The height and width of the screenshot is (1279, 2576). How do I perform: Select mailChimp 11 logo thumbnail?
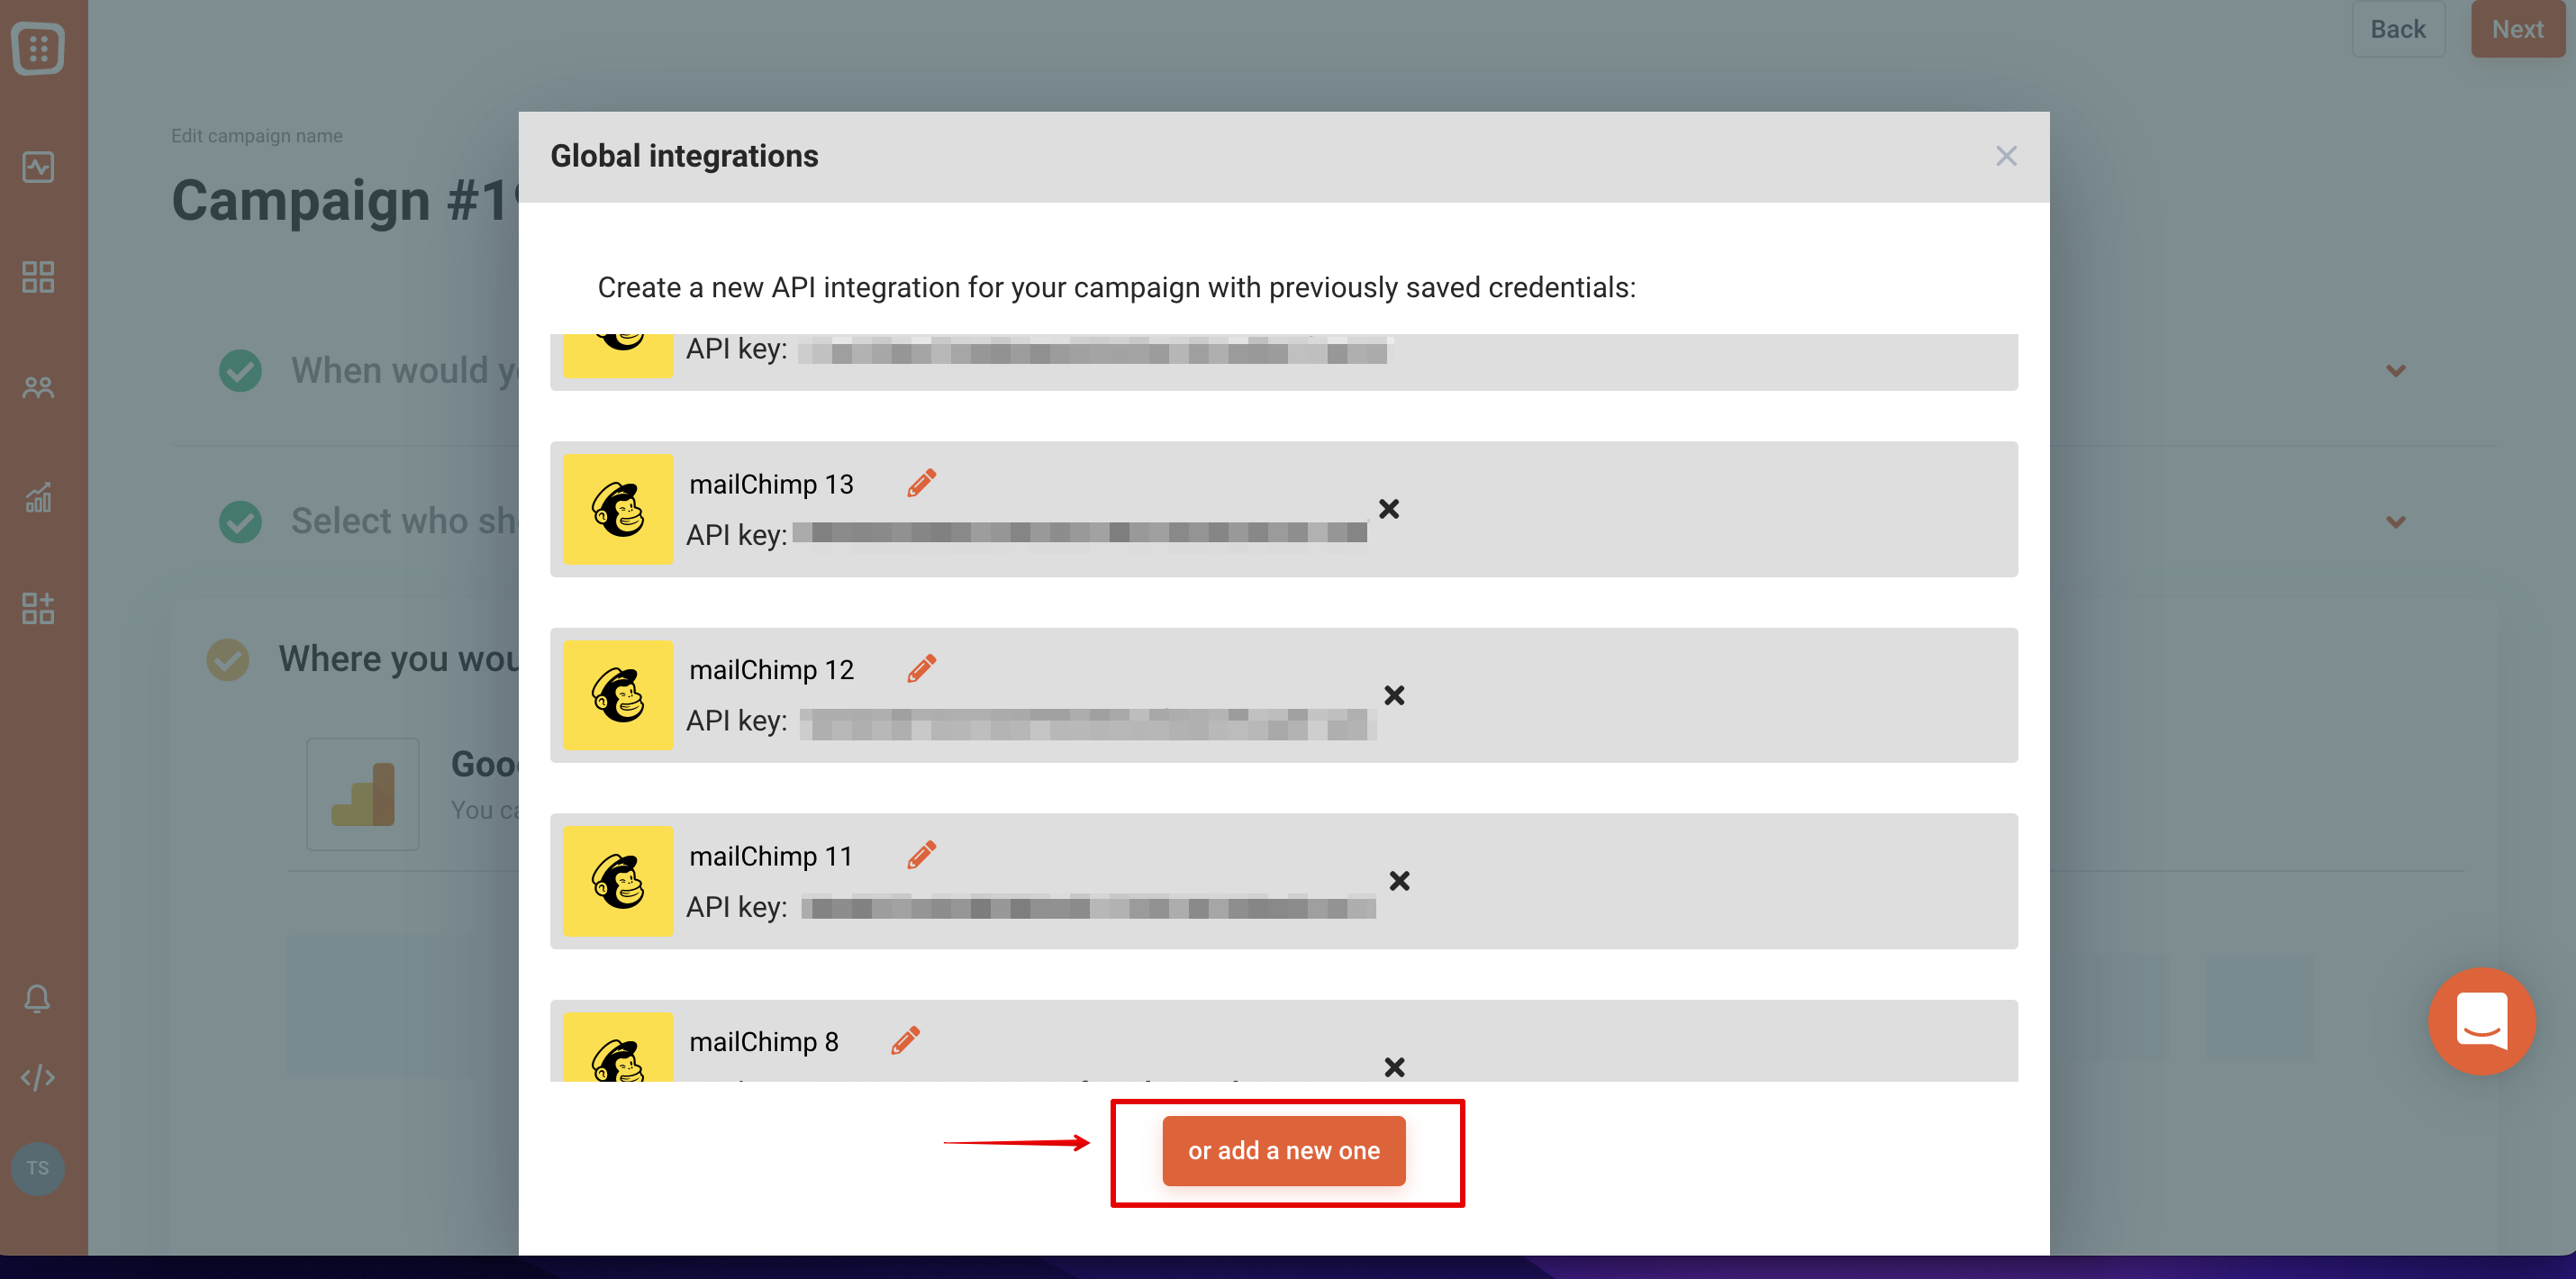point(618,881)
